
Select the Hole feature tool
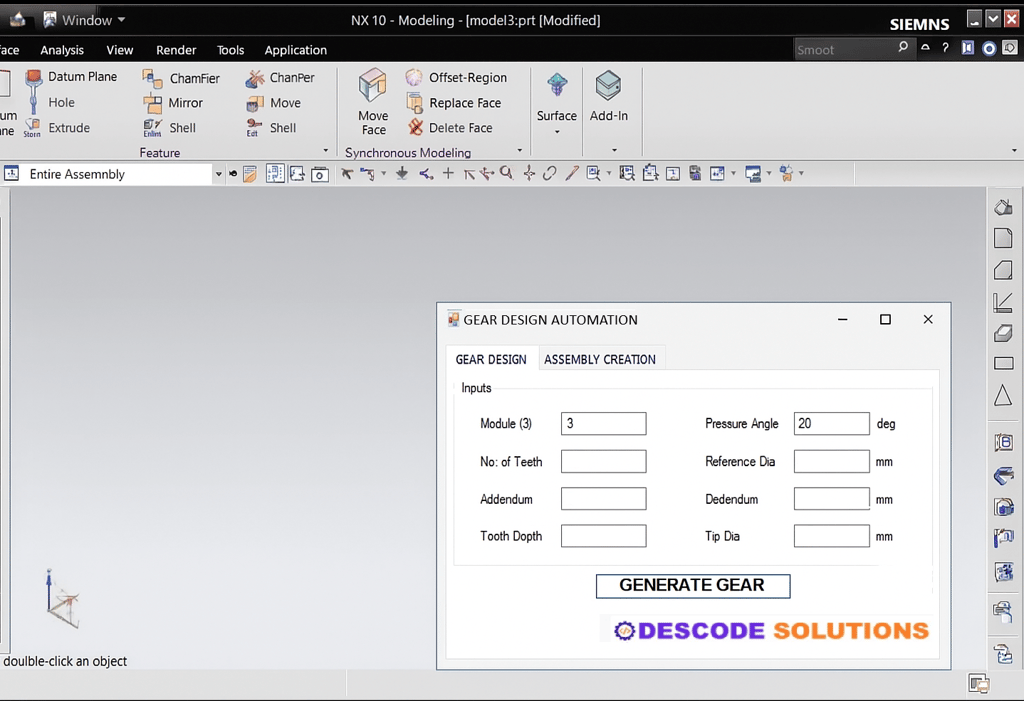pos(61,103)
